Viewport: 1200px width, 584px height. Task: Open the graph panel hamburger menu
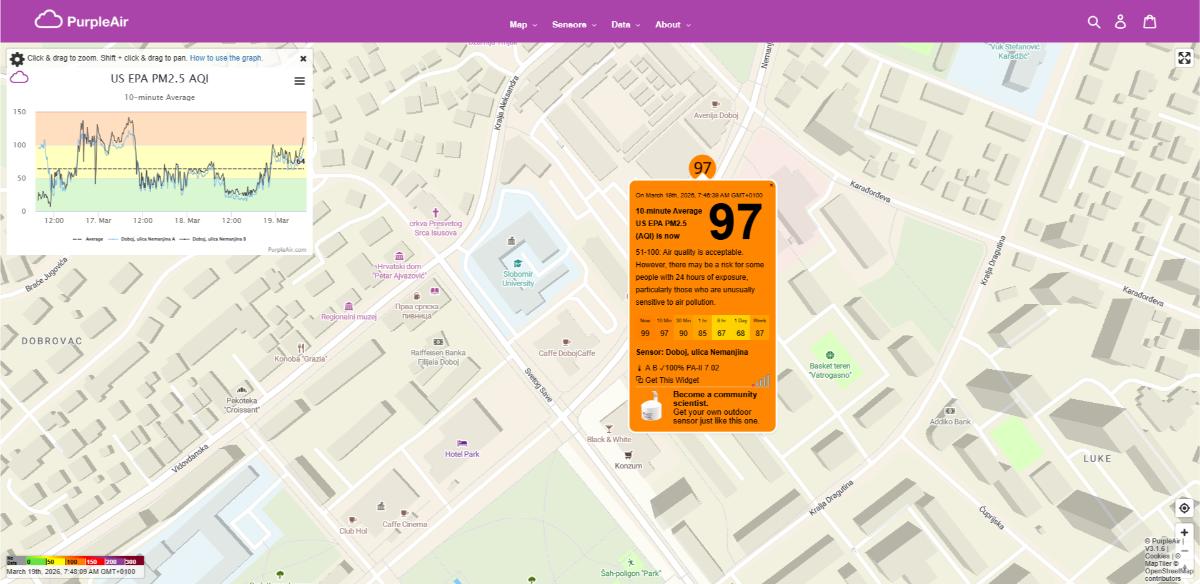click(x=298, y=81)
